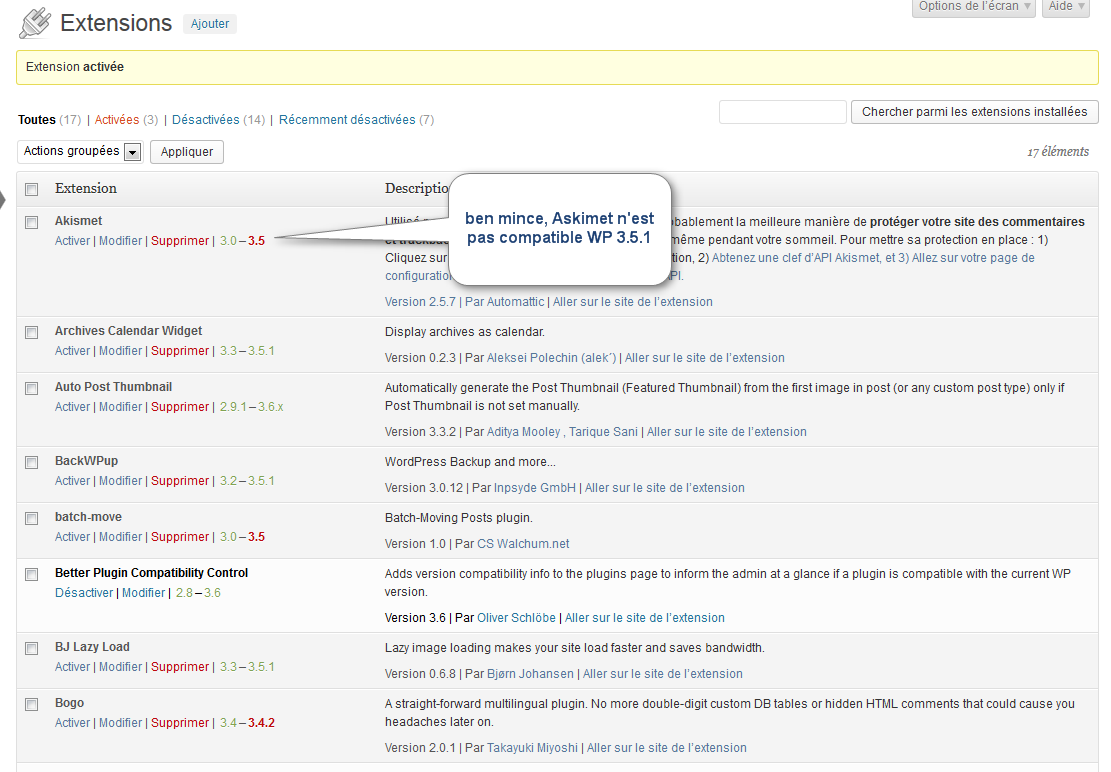Click Version 3.0.12 text for BackWPup
The width and height of the screenshot is (1111, 772).
[x=424, y=488]
